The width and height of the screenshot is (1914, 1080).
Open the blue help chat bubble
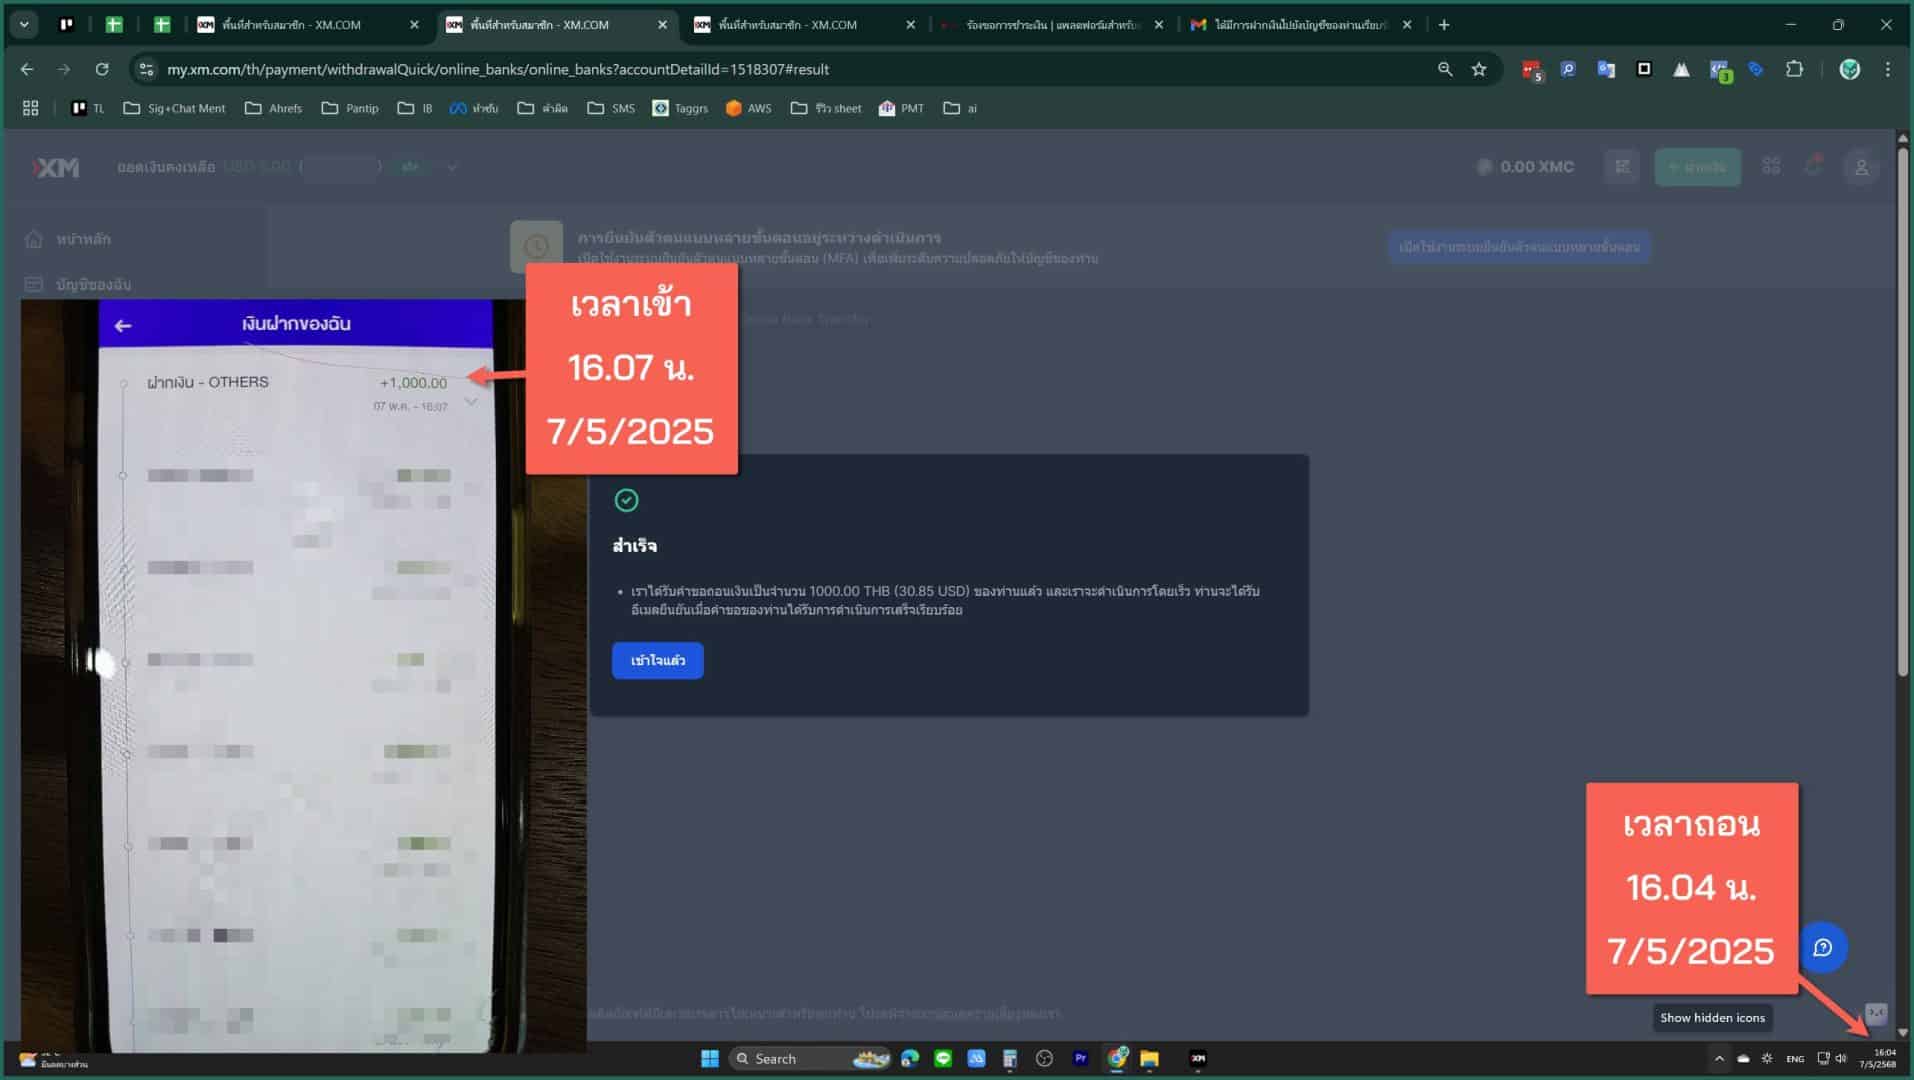click(x=1823, y=947)
